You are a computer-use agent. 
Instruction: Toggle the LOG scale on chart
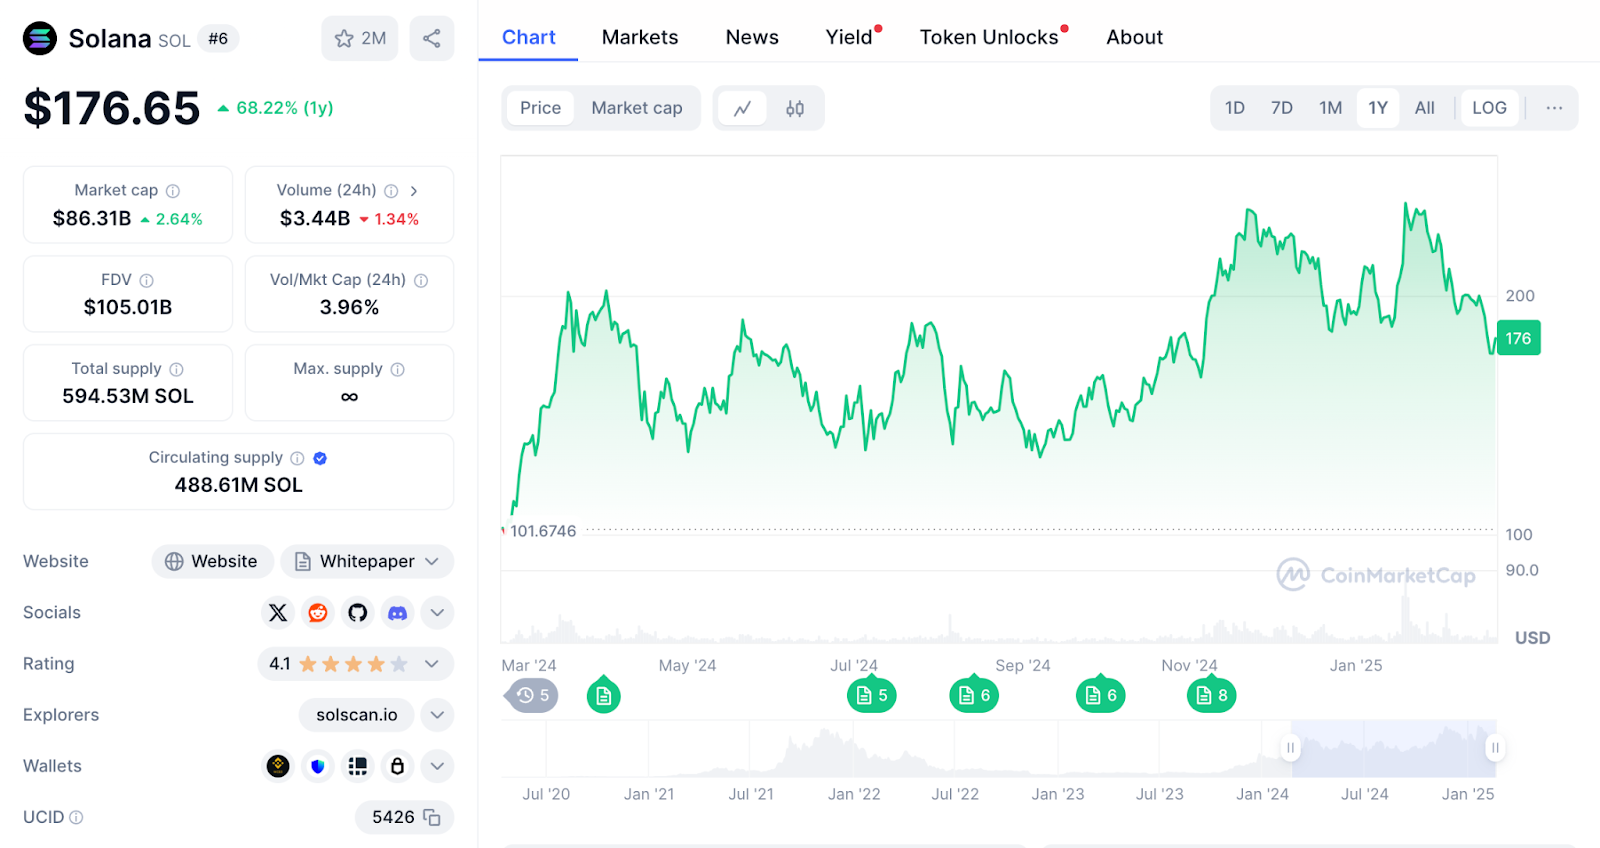[x=1489, y=108]
